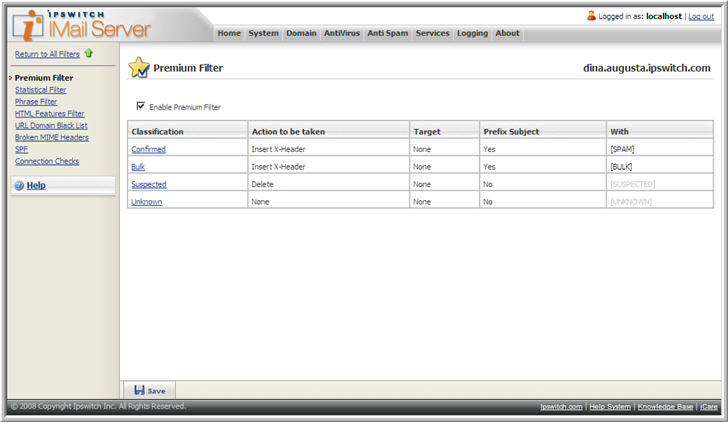
Task: Click the dina.augusta.ipswitch.com domain name
Action: tap(647, 68)
